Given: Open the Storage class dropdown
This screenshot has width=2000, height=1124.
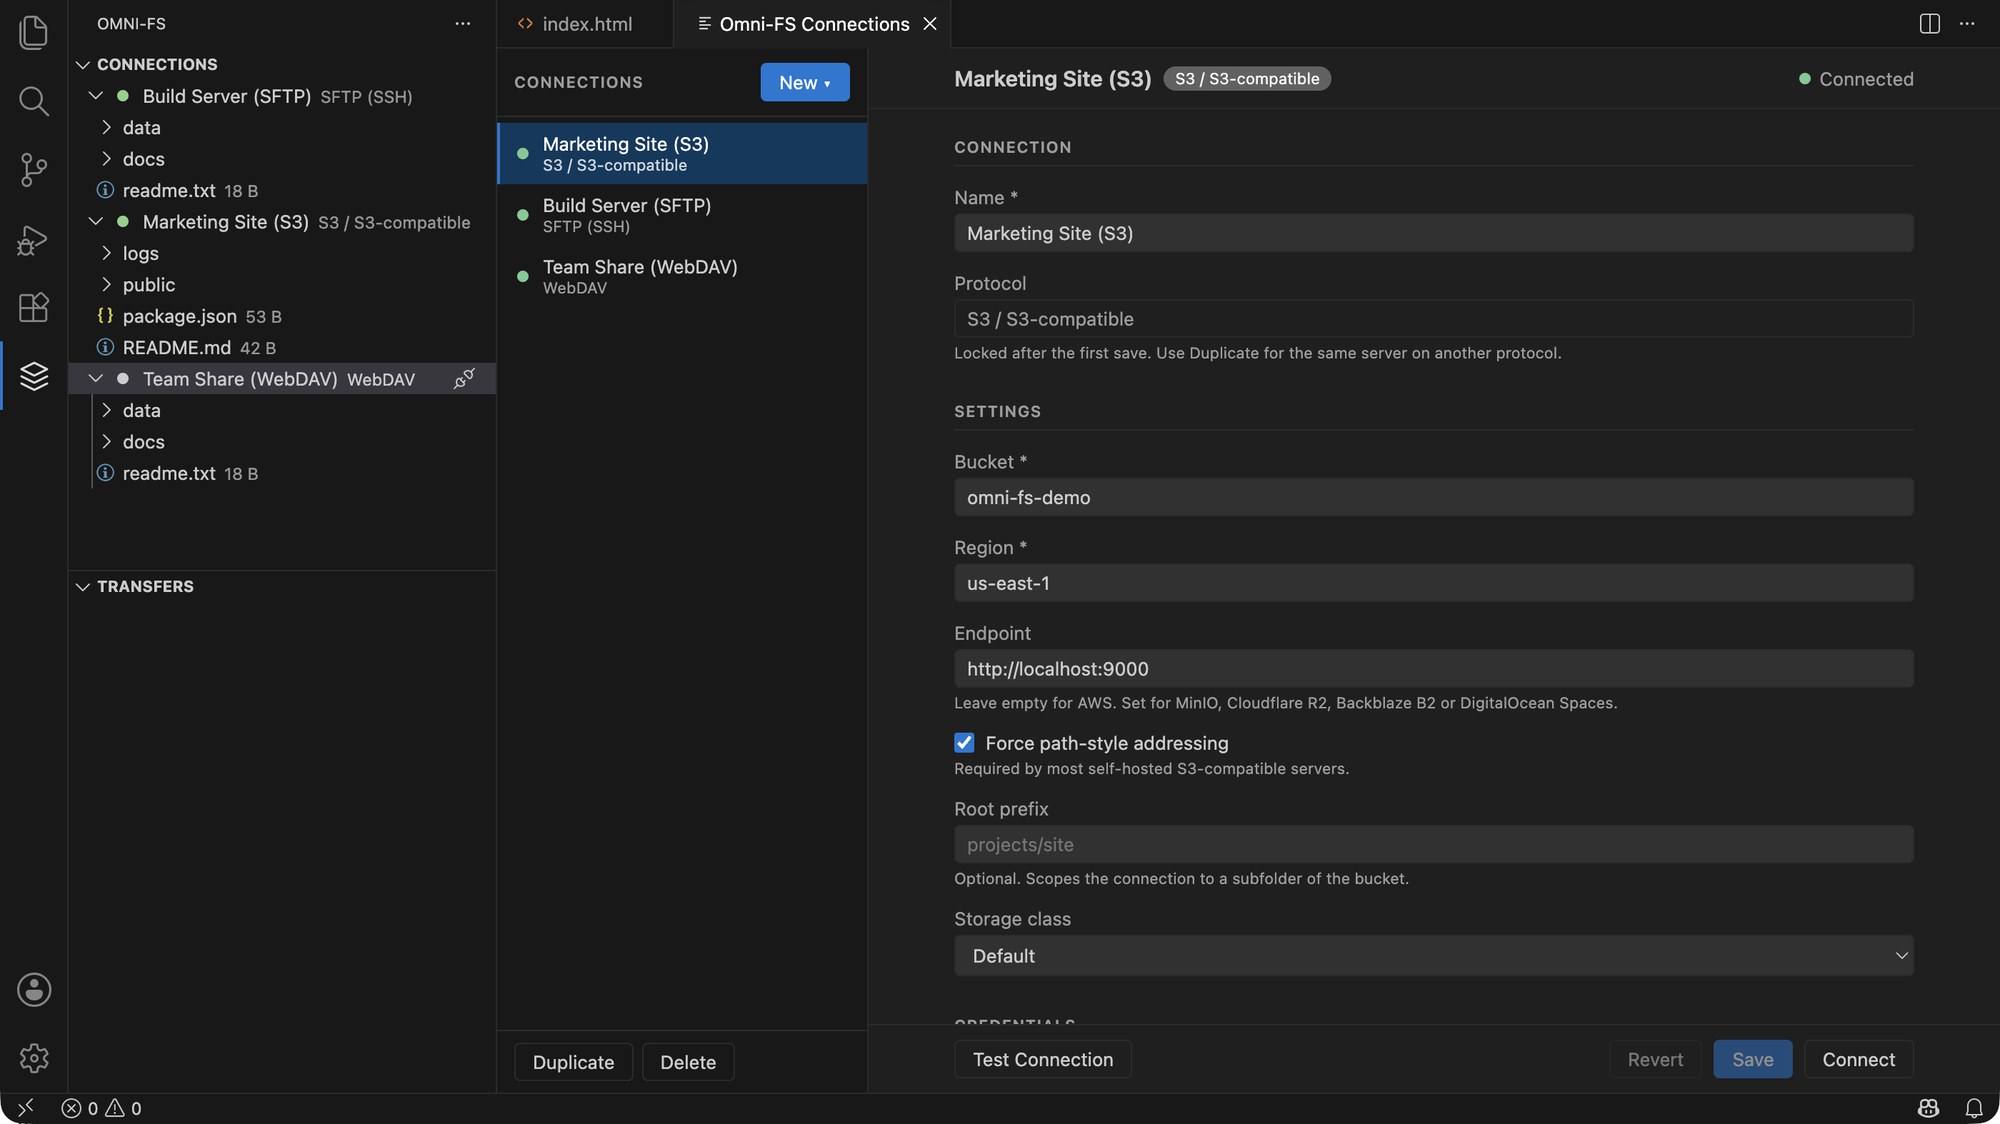Looking at the screenshot, I should point(1433,956).
